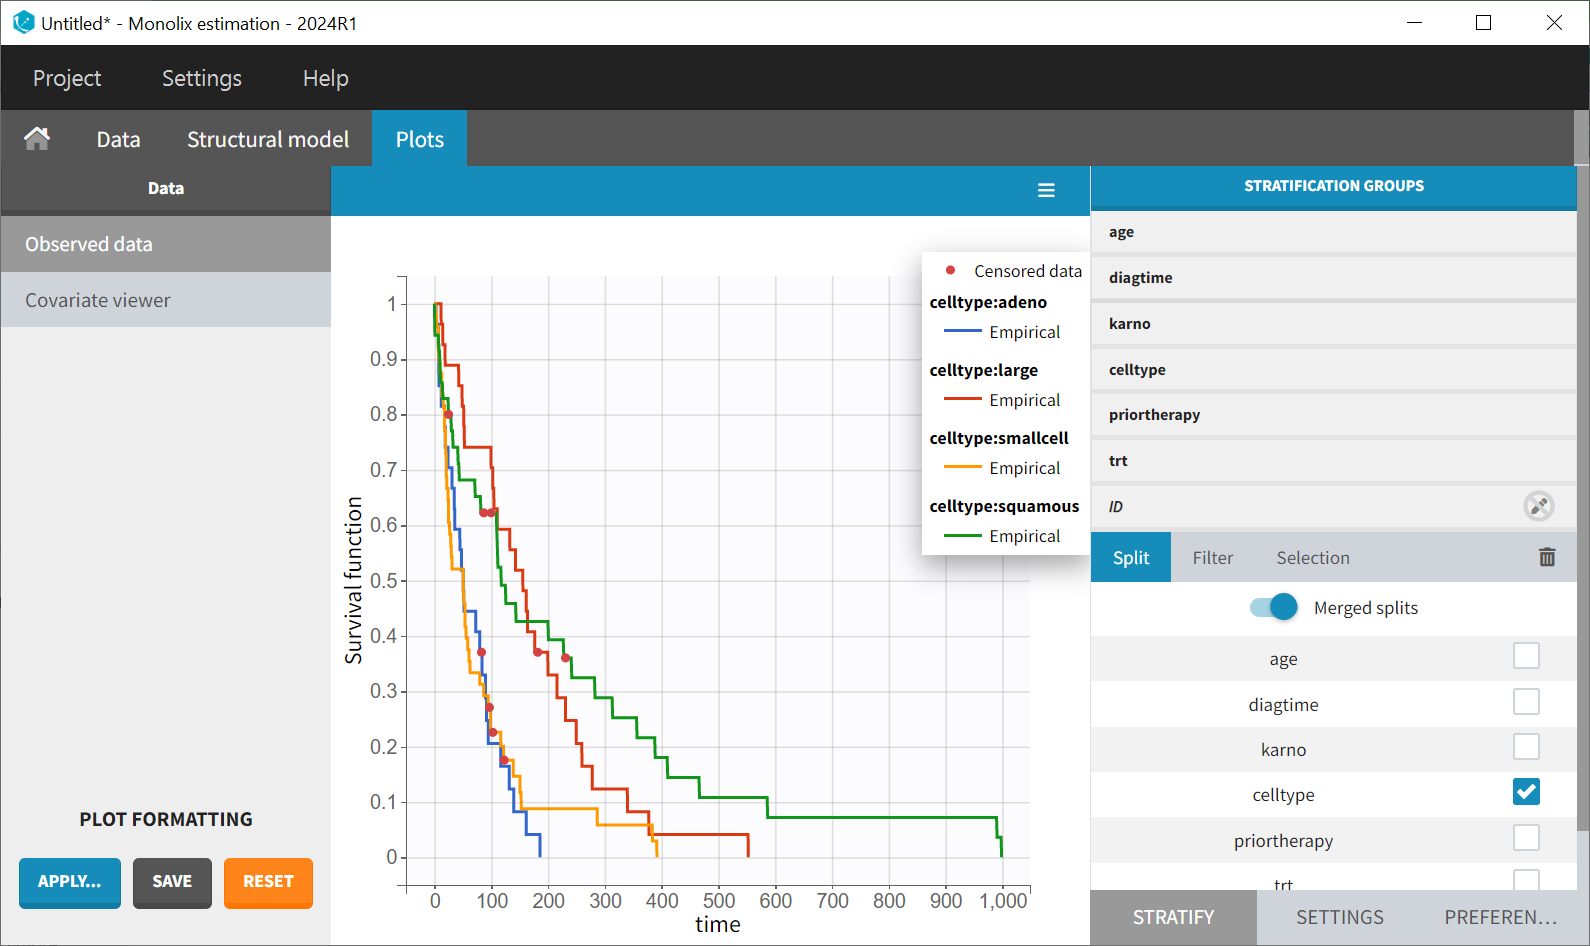1590x946 pixels.
Task: Click the home icon in navigation bar
Action: [x=37, y=139]
